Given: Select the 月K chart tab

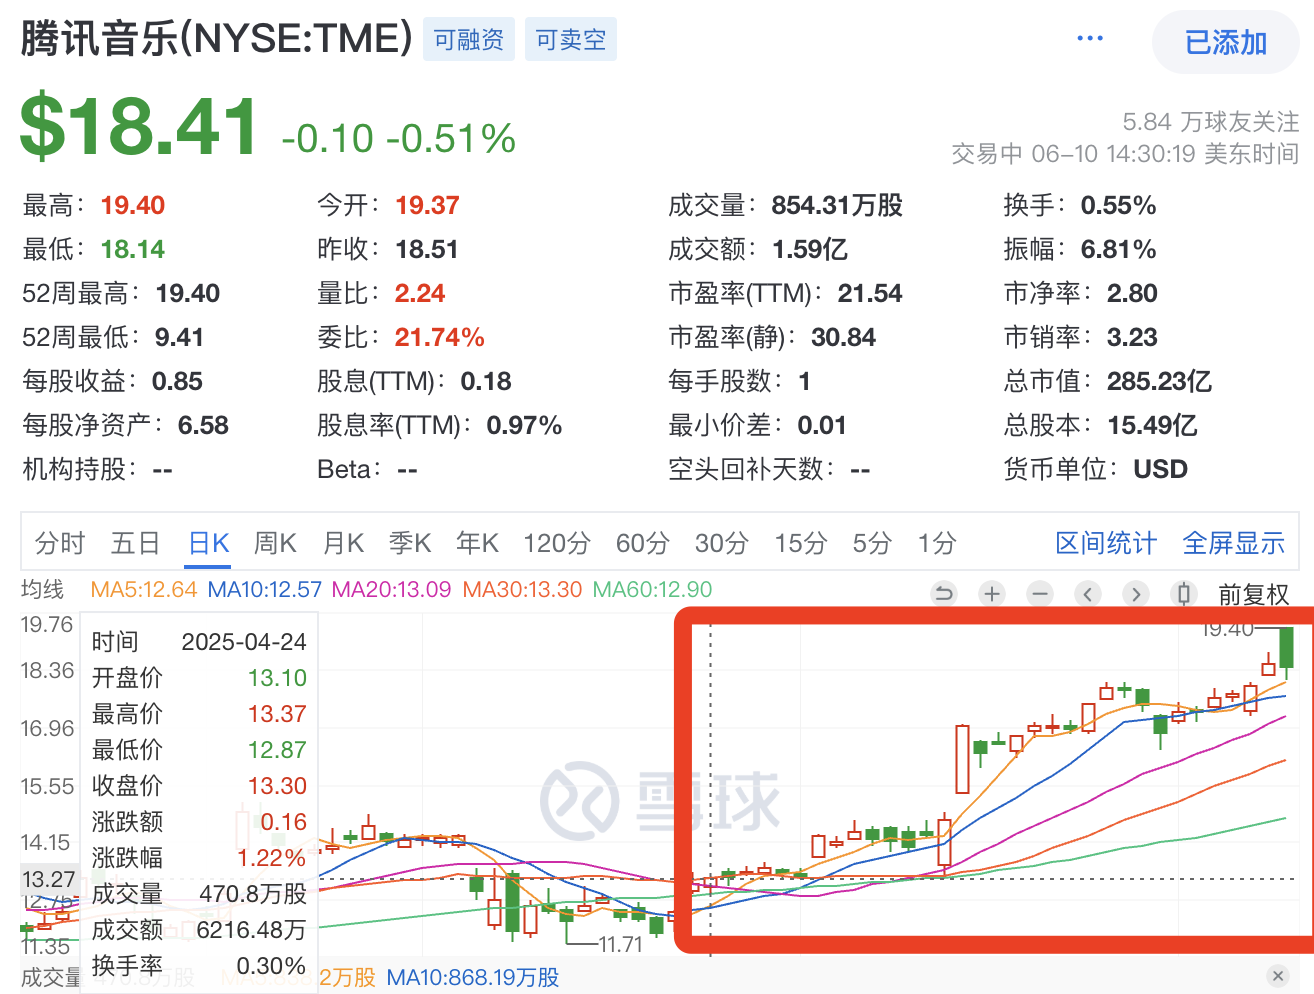Looking at the screenshot, I should (x=343, y=543).
